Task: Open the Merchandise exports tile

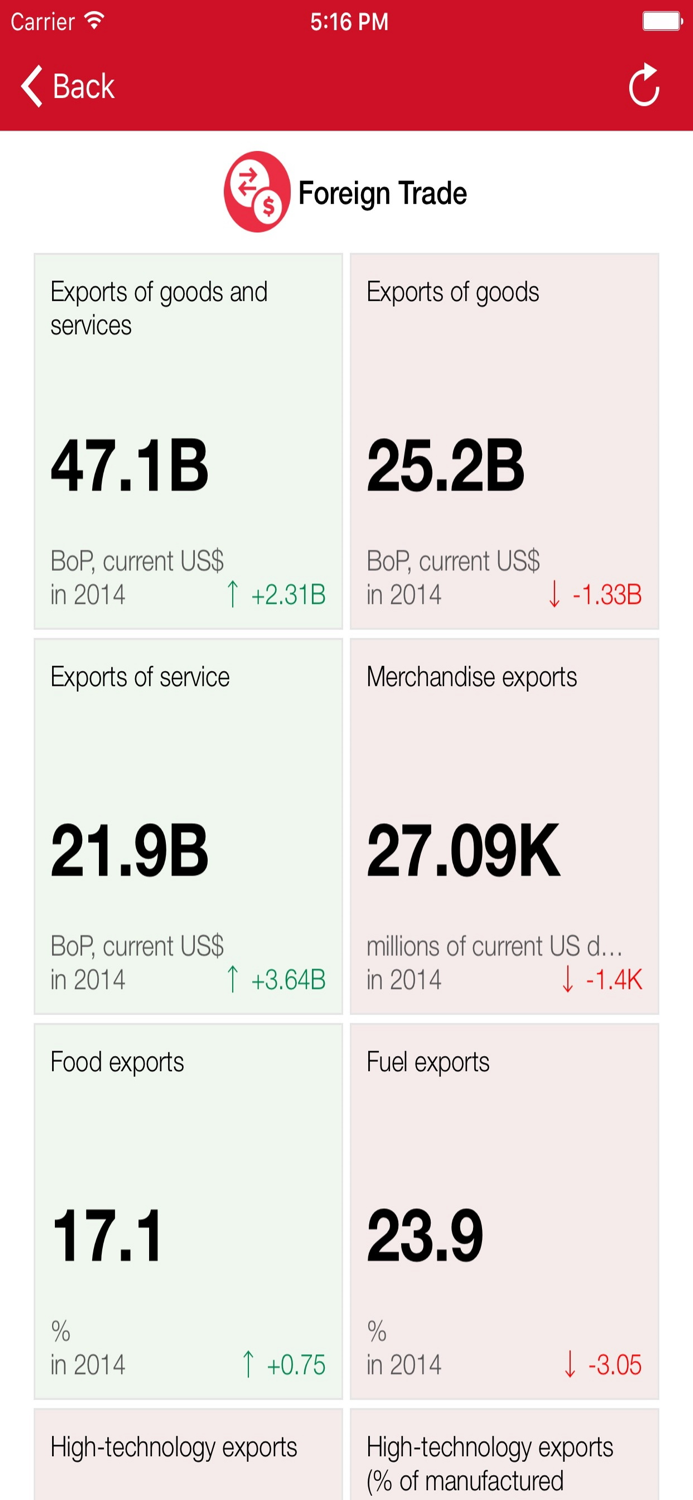Action: coord(504,826)
